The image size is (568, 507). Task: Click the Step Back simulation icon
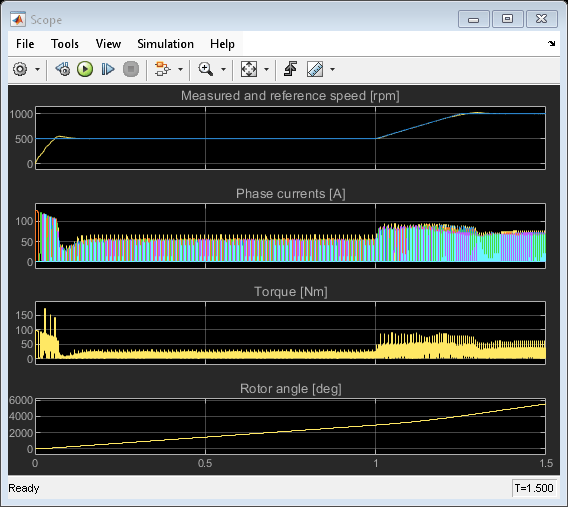[63, 69]
